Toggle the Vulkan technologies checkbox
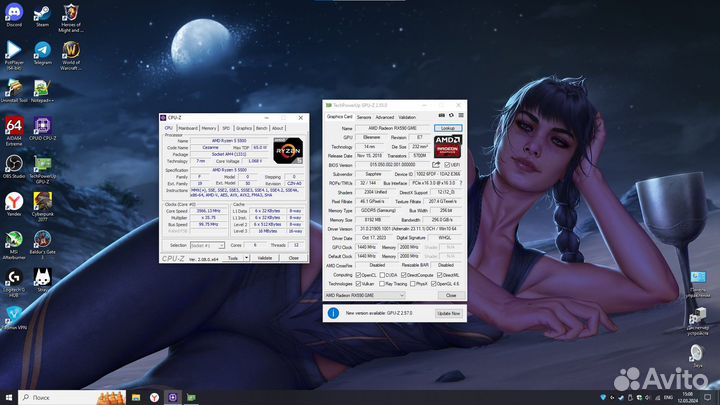 click(x=359, y=283)
